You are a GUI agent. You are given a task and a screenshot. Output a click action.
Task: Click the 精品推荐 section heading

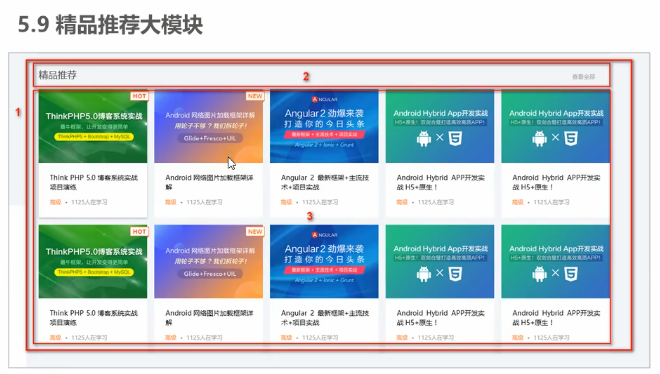(58, 75)
